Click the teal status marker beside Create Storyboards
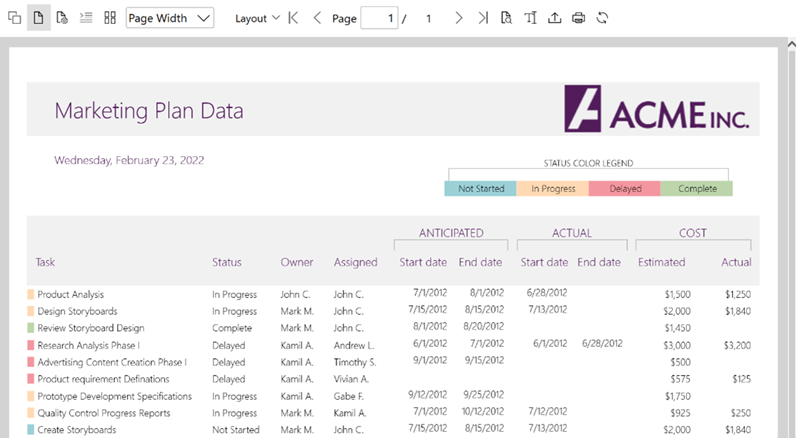800x438 pixels. 31,430
